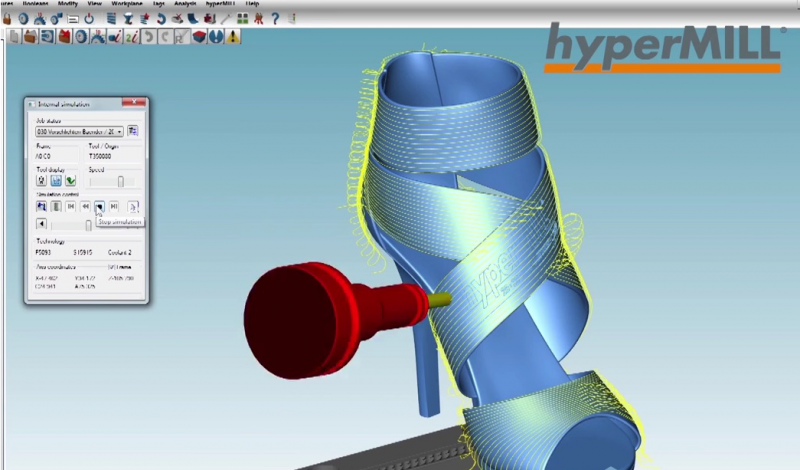
Task: Click the step-forward simulation button
Action: (x=114, y=207)
